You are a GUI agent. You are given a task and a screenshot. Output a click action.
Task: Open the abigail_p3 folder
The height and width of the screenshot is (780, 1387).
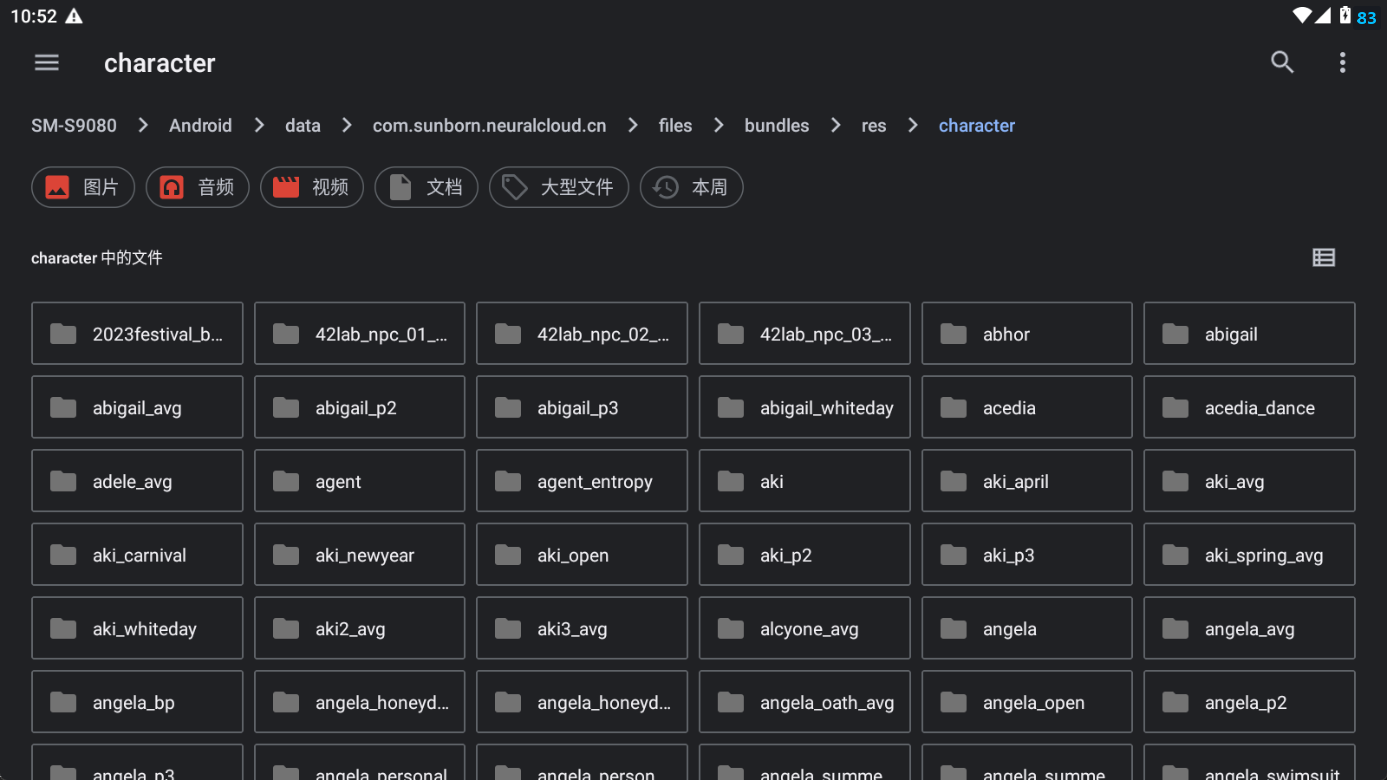(582, 407)
